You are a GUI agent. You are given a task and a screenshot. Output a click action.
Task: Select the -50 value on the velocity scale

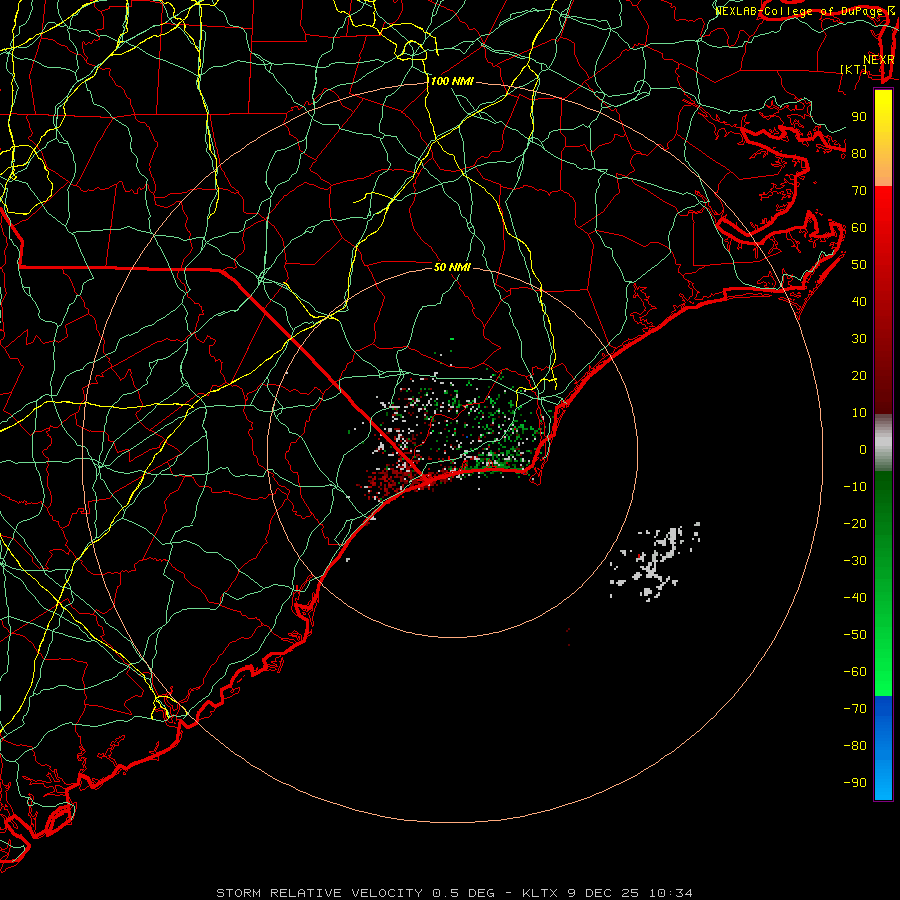tap(855, 635)
